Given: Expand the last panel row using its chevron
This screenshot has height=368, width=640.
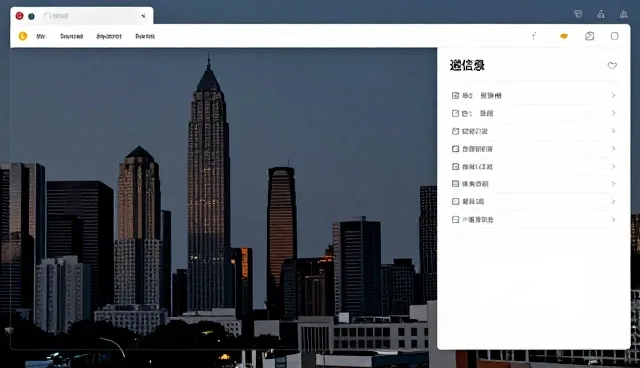Looking at the screenshot, I should (613, 219).
